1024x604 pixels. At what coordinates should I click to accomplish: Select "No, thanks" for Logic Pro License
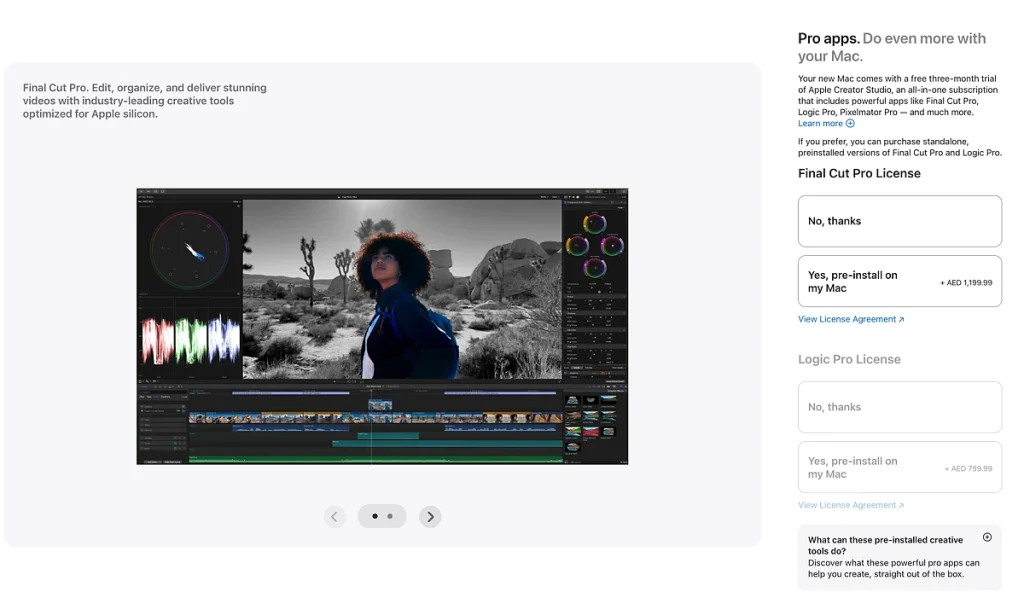point(899,407)
